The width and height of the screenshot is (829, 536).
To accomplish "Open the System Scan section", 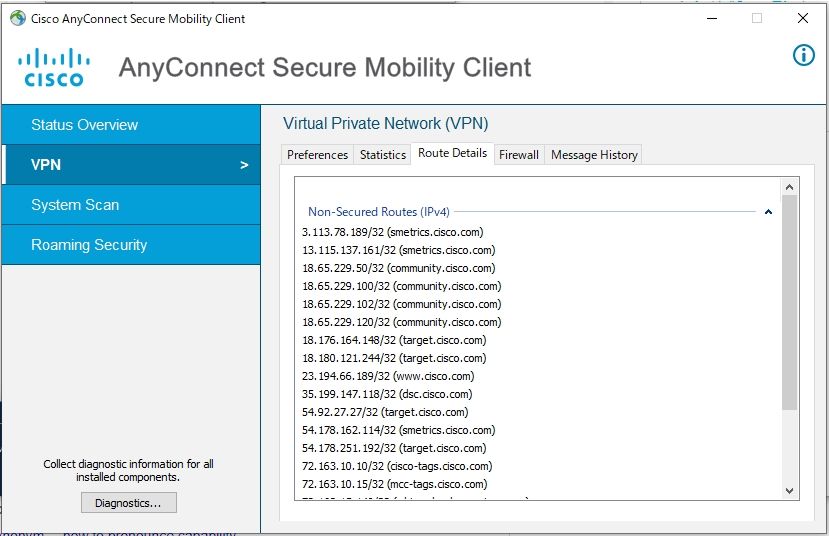I will 131,205.
